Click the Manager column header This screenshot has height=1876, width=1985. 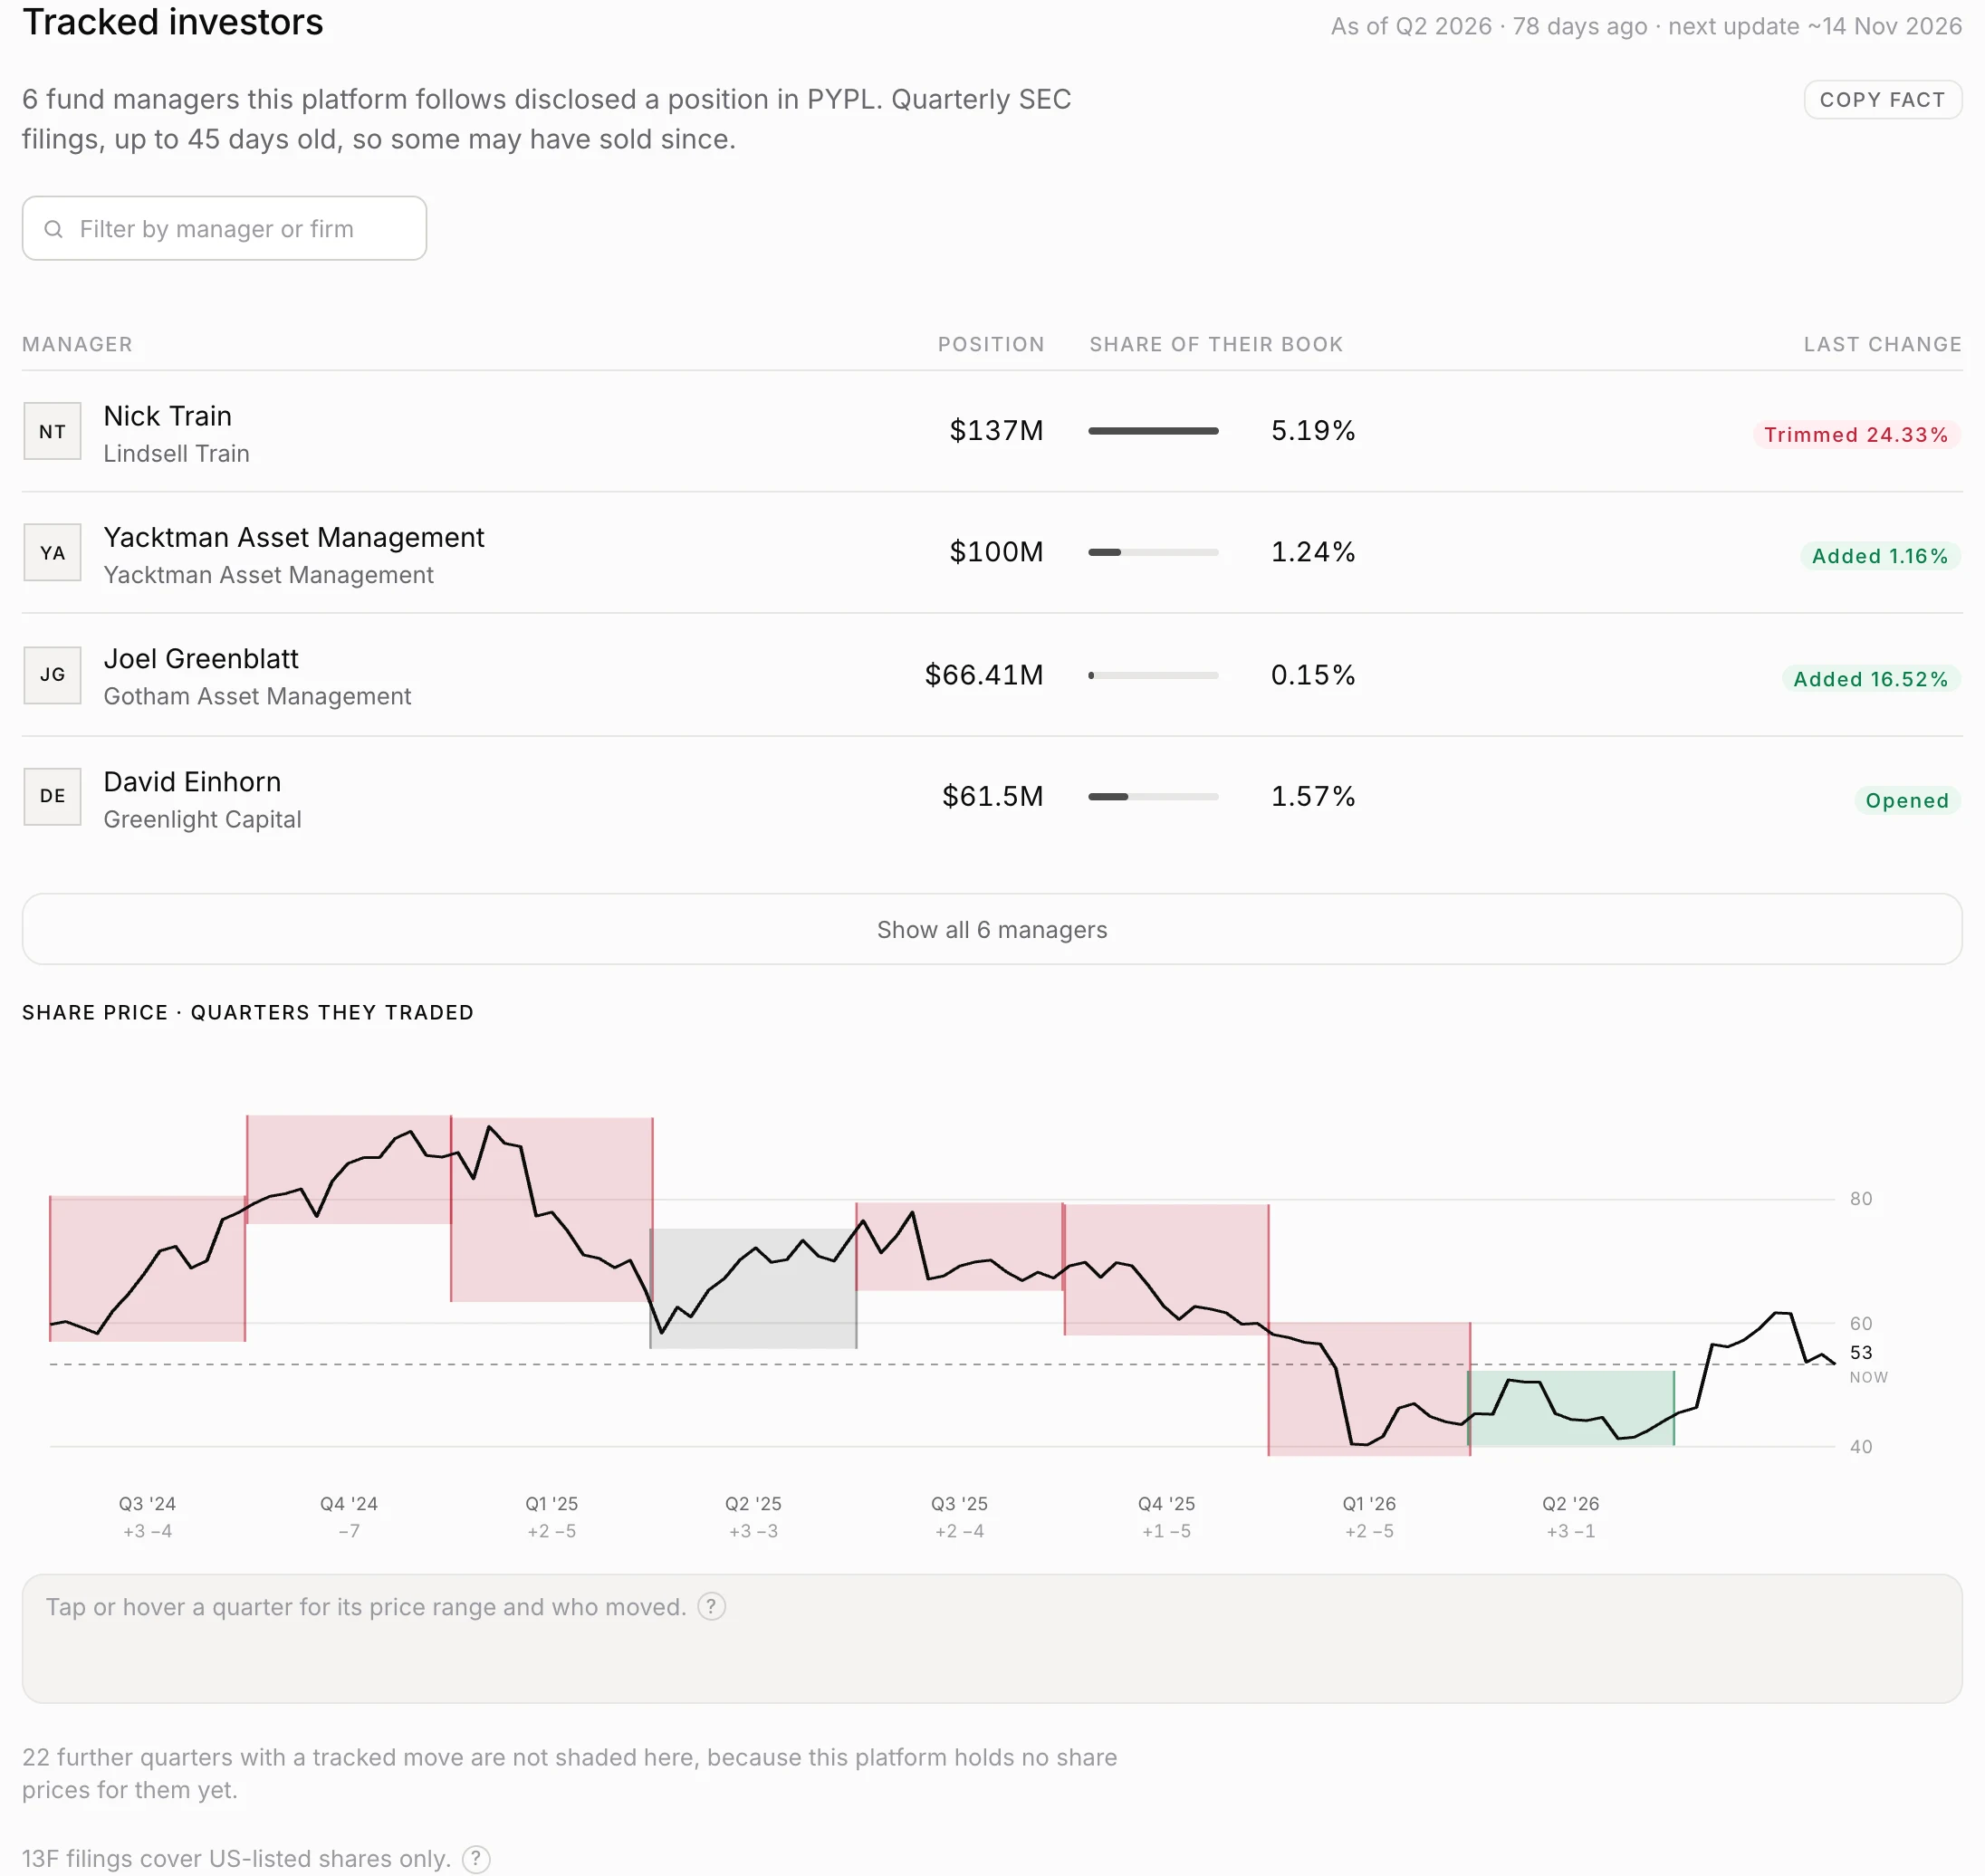point(77,344)
